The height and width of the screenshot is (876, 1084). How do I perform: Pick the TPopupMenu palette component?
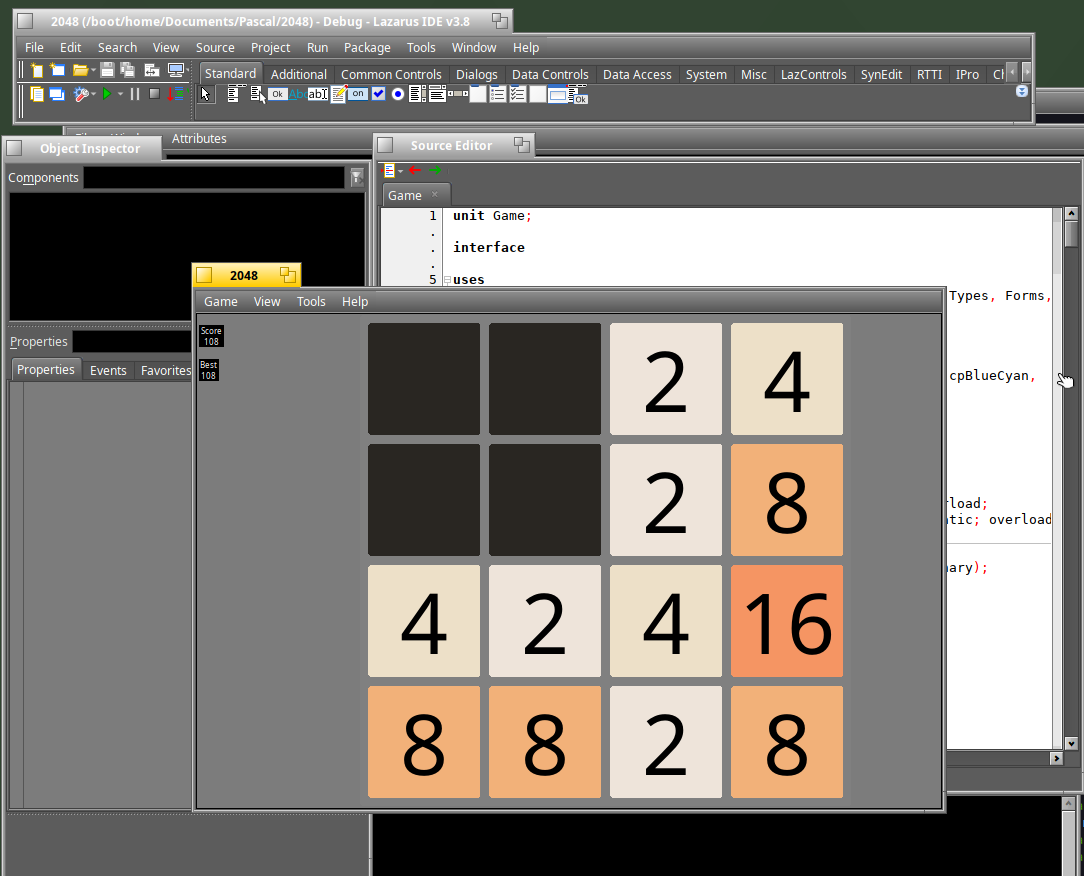coord(258,94)
